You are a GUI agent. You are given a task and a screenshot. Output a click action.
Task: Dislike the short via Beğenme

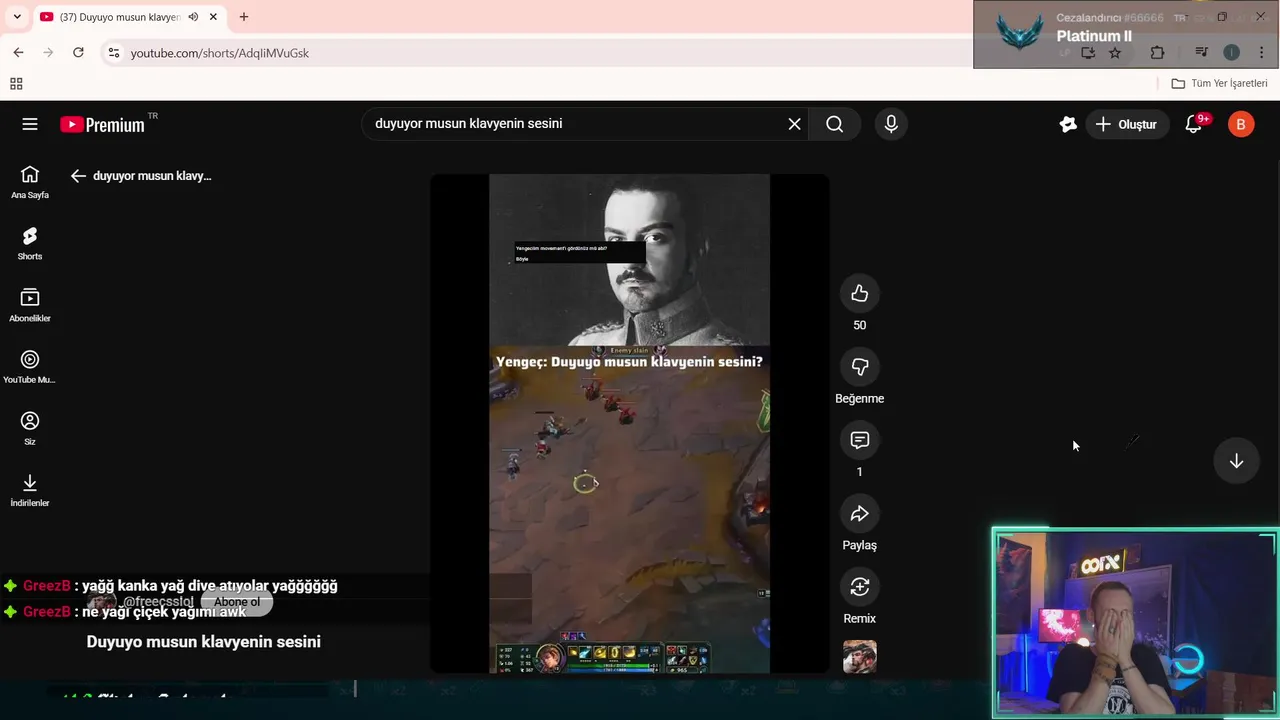click(x=859, y=367)
